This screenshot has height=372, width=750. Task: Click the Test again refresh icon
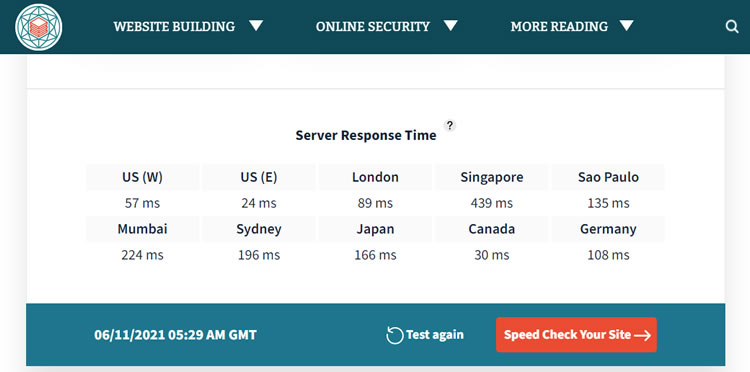(x=395, y=335)
